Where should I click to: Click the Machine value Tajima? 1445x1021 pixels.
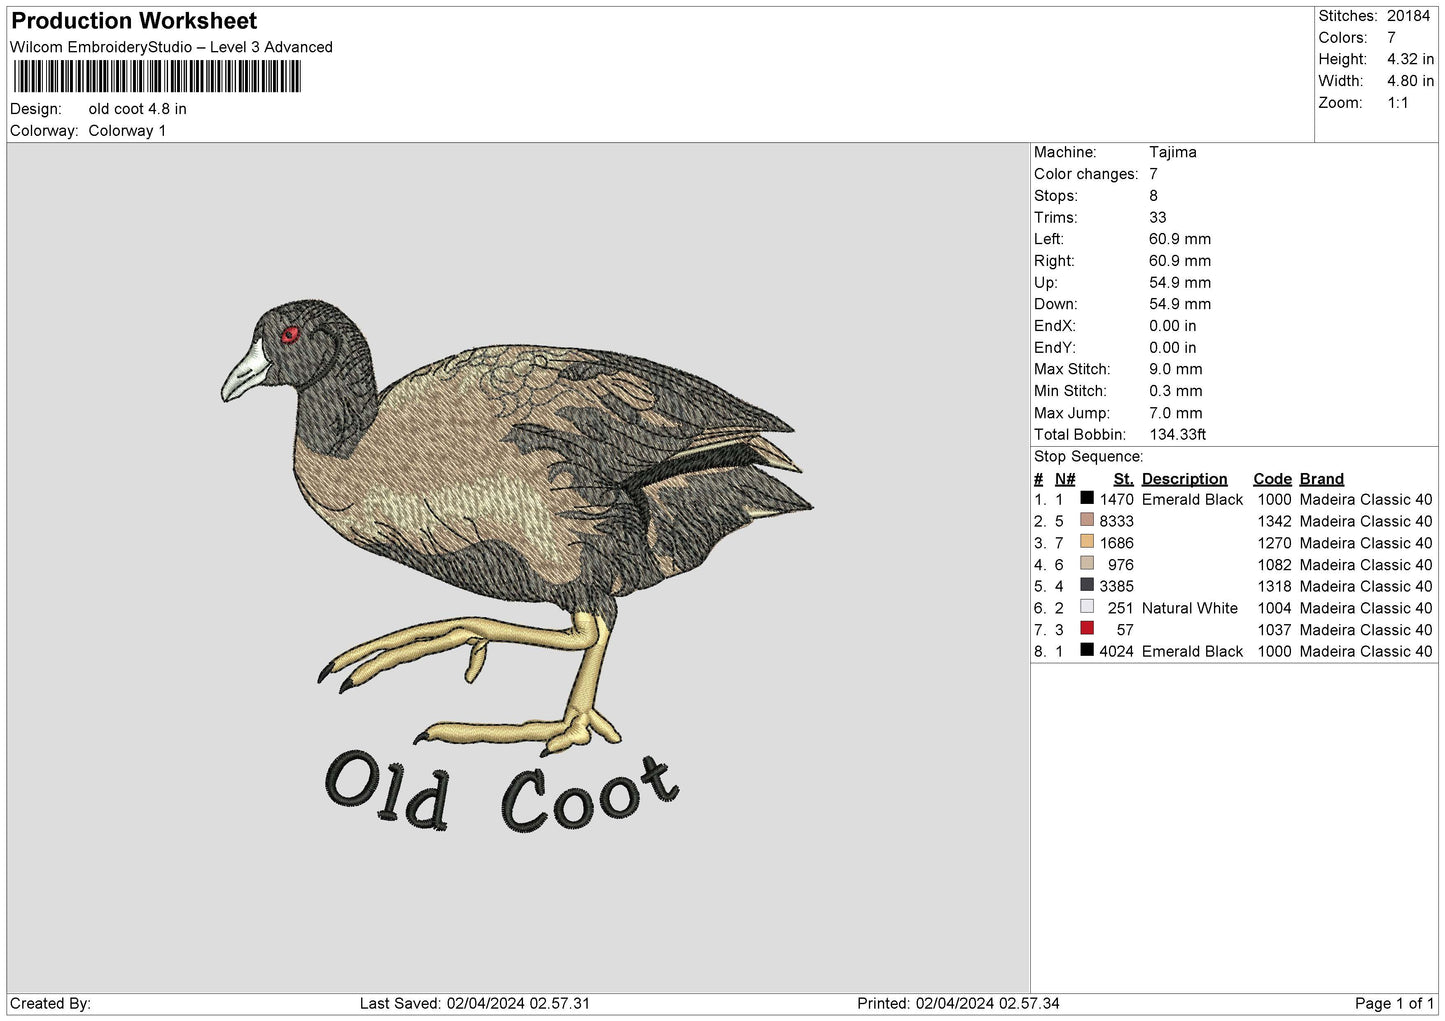[x=1172, y=152]
